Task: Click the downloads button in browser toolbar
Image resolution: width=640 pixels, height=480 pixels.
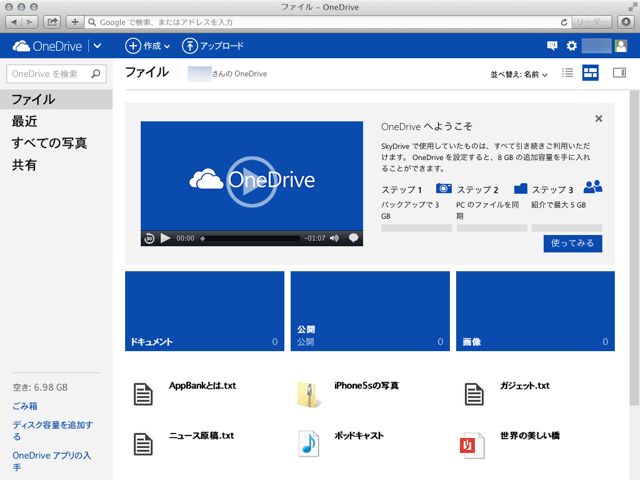Action: pyautogui.click(x=626, y=22)
